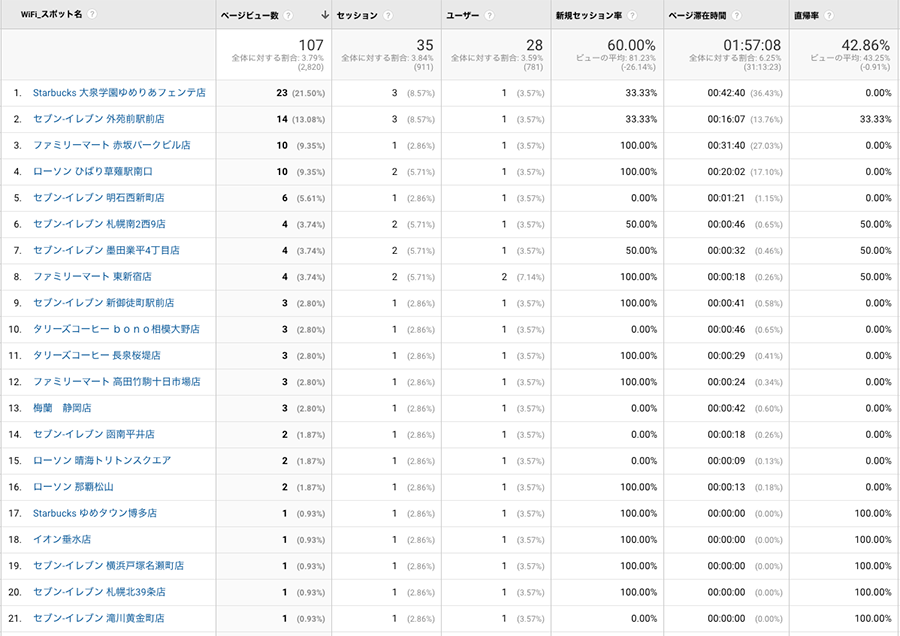Select page views 6 (5.61%) cell

click(303, 198)
